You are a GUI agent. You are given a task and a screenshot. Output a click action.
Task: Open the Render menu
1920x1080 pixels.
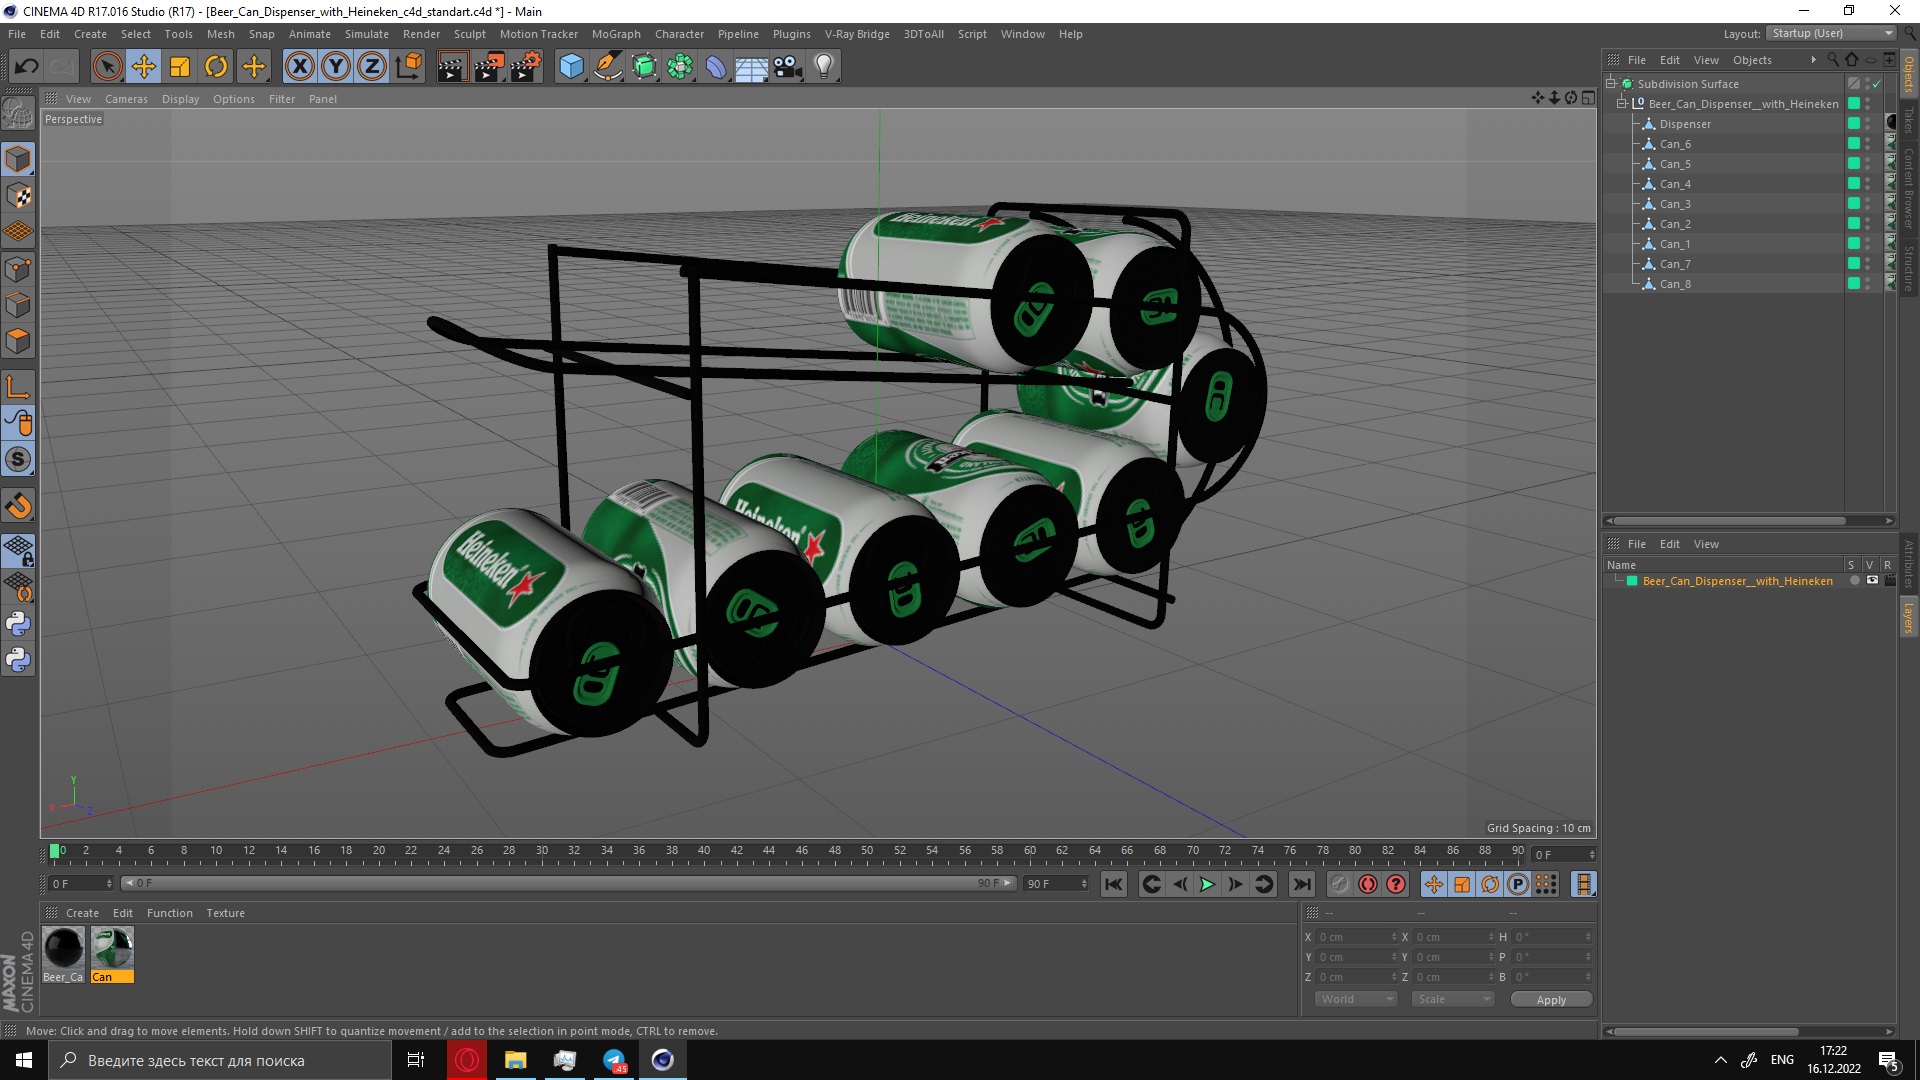421,34
